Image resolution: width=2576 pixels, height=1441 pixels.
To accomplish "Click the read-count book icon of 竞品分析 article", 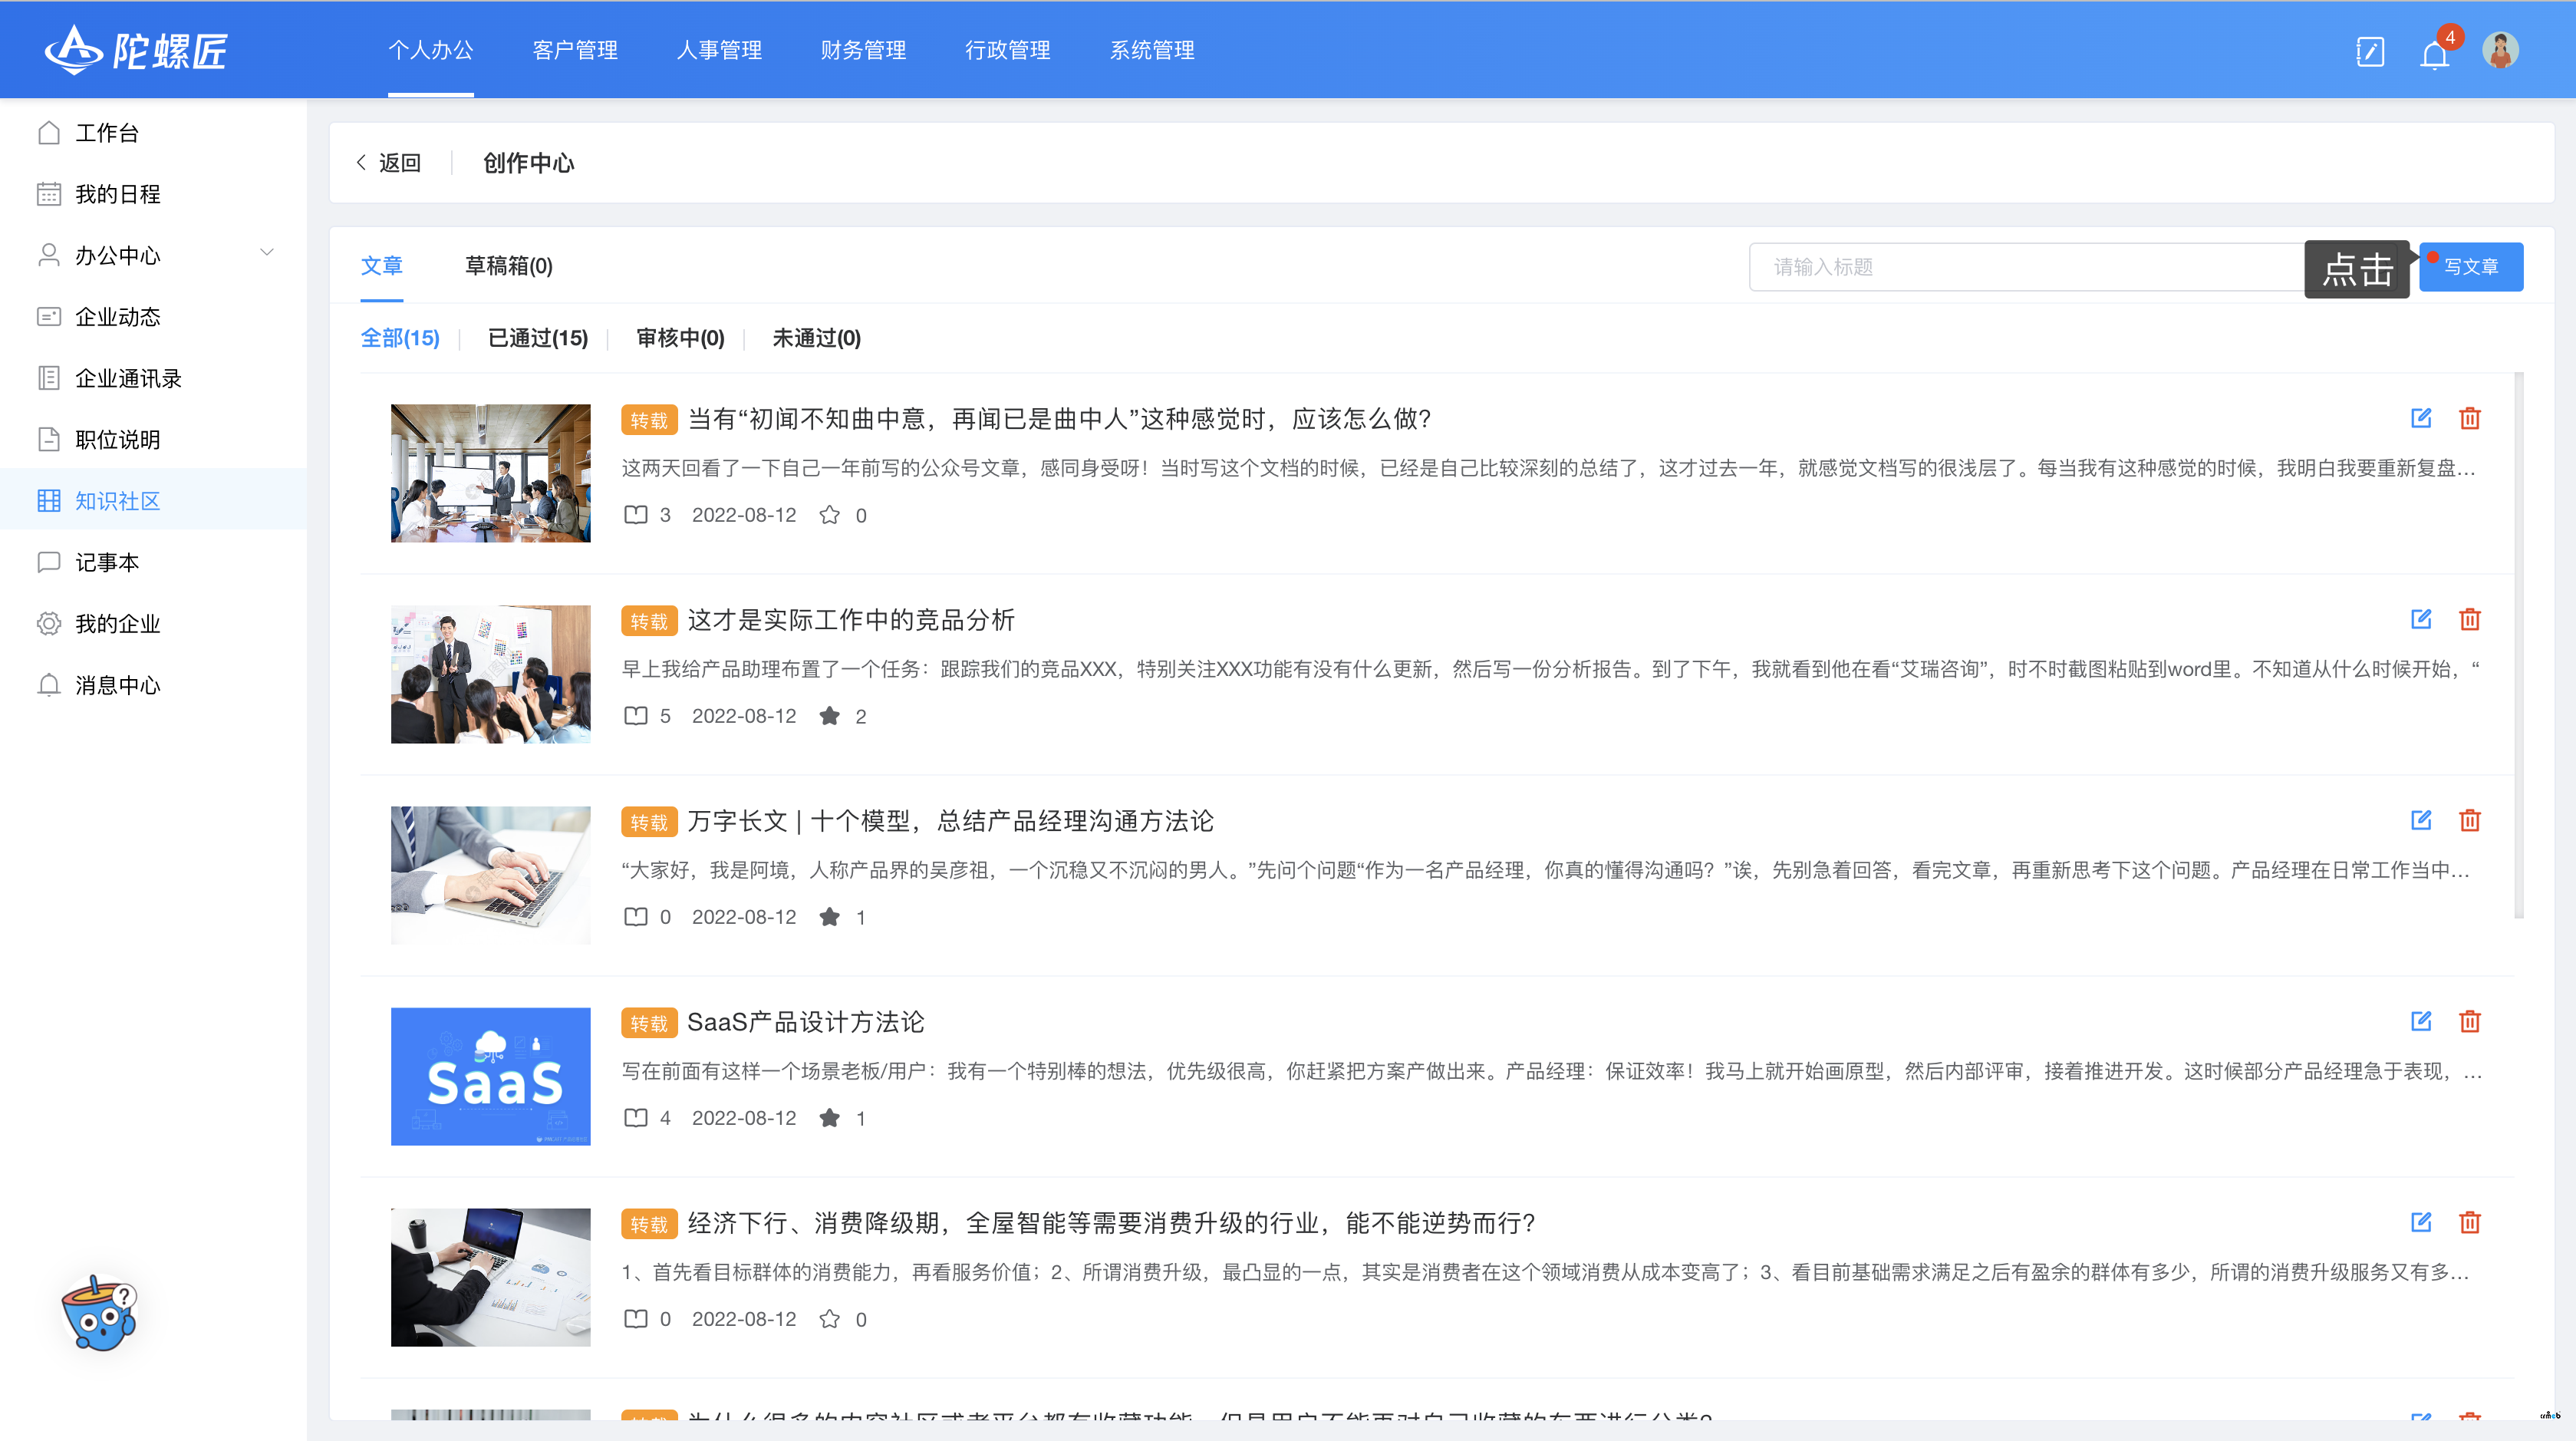I will [636, 716].
